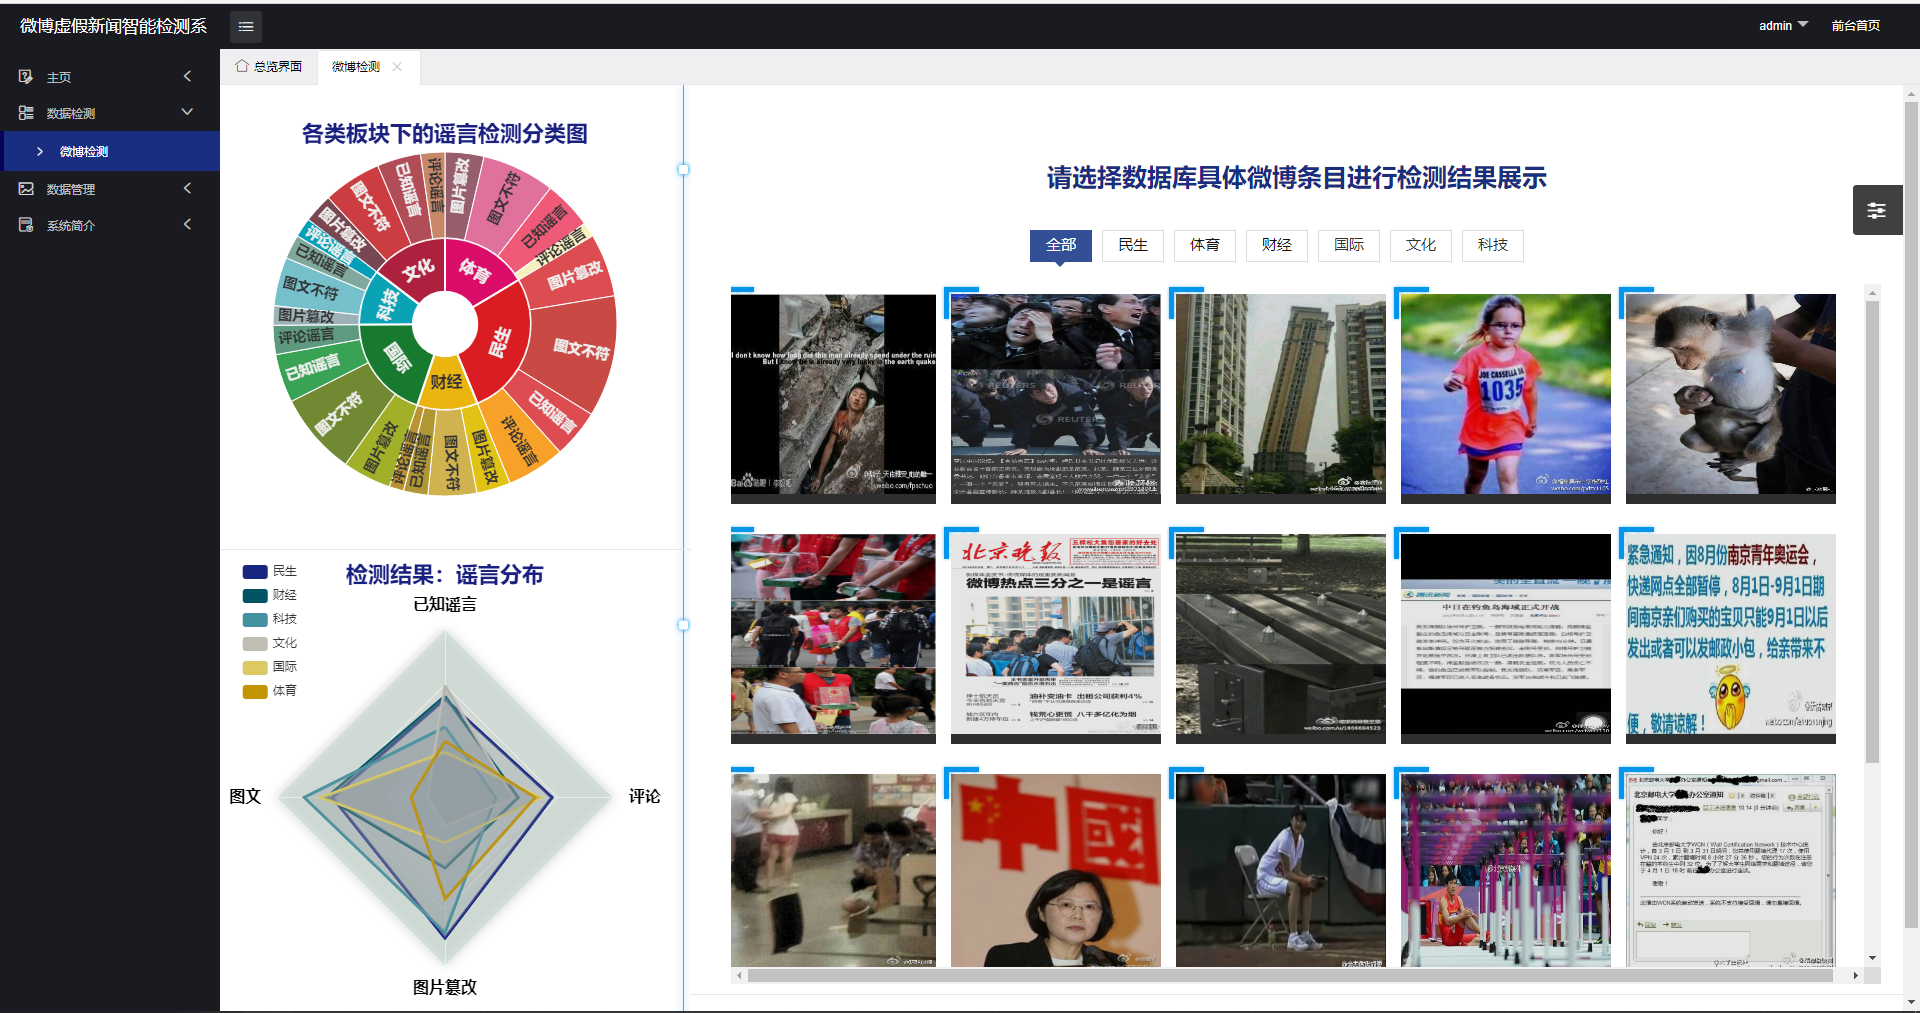Screen dimensions: 1920x1013
Task: Click the 数据检测 sidebar icon
Action: (26, 113)
